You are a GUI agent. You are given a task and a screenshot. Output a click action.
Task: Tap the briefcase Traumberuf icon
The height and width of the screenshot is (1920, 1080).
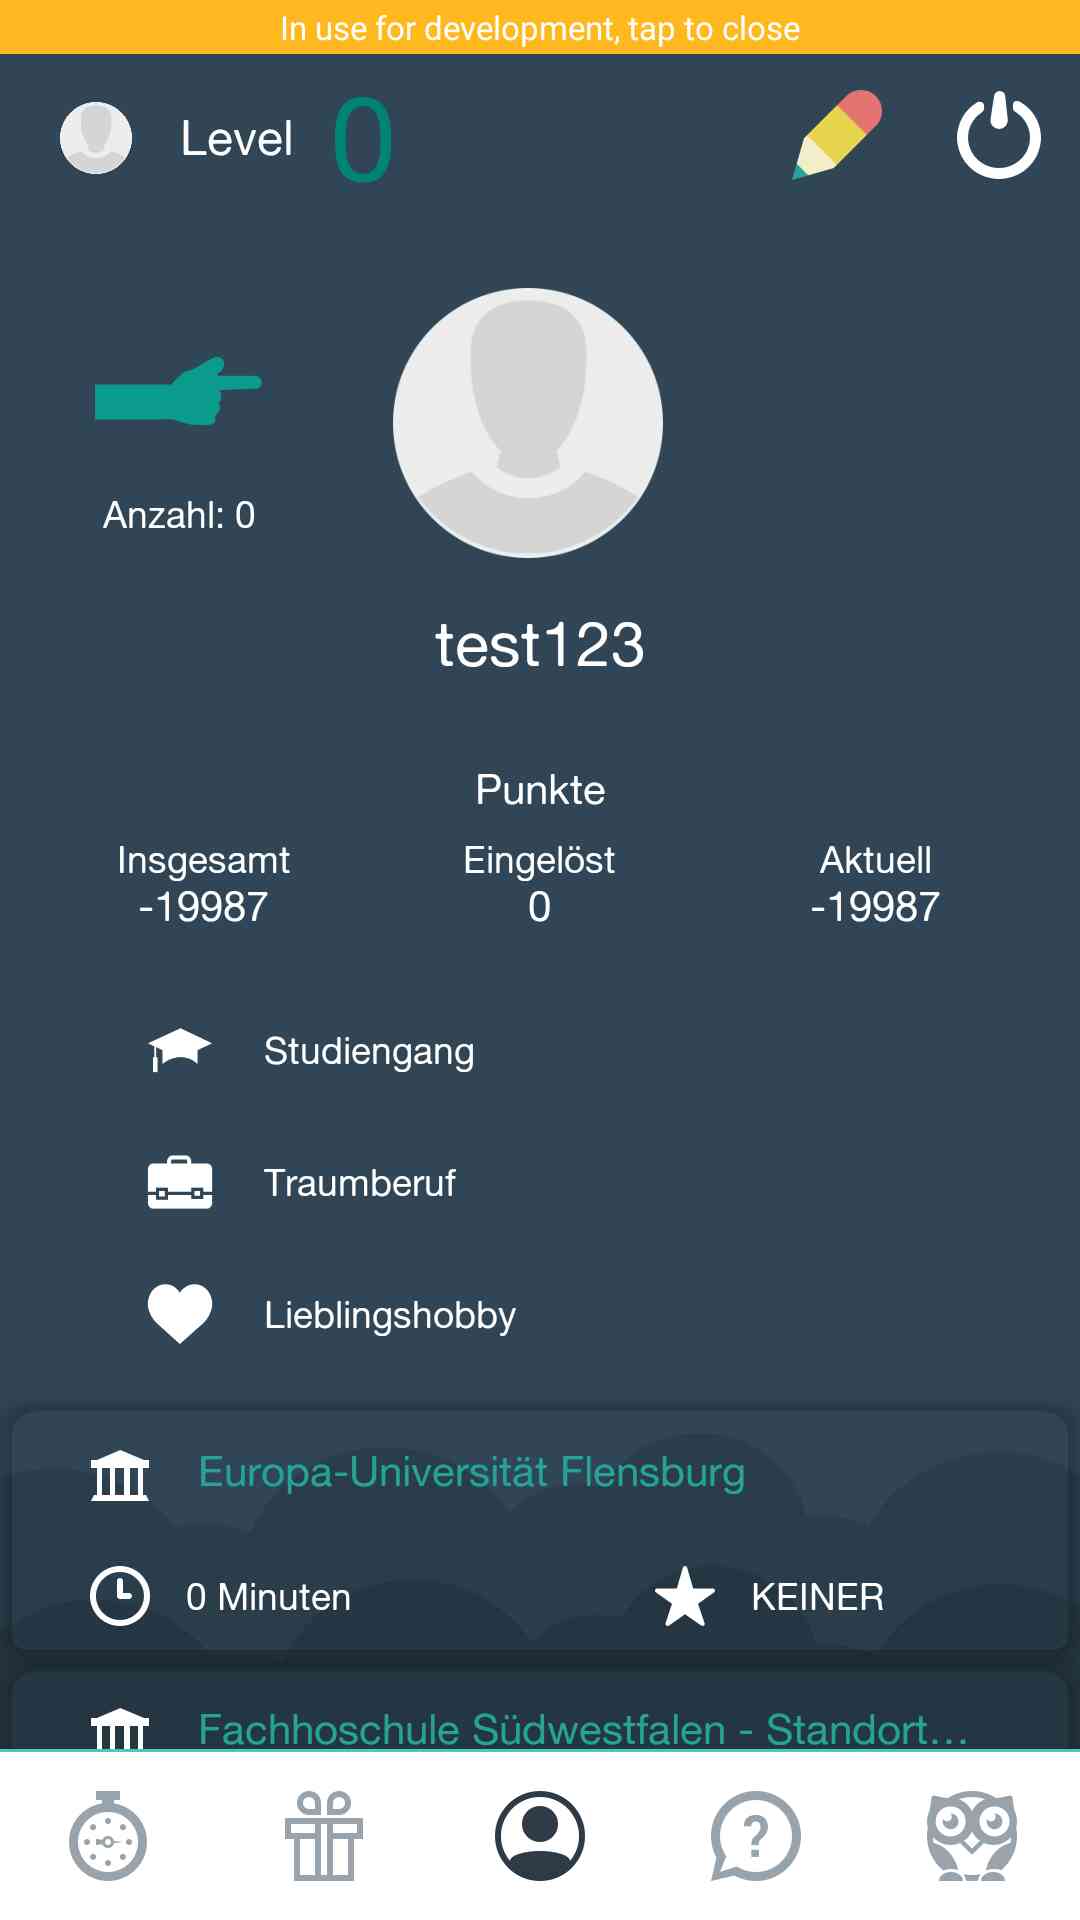pos(180,1183)
